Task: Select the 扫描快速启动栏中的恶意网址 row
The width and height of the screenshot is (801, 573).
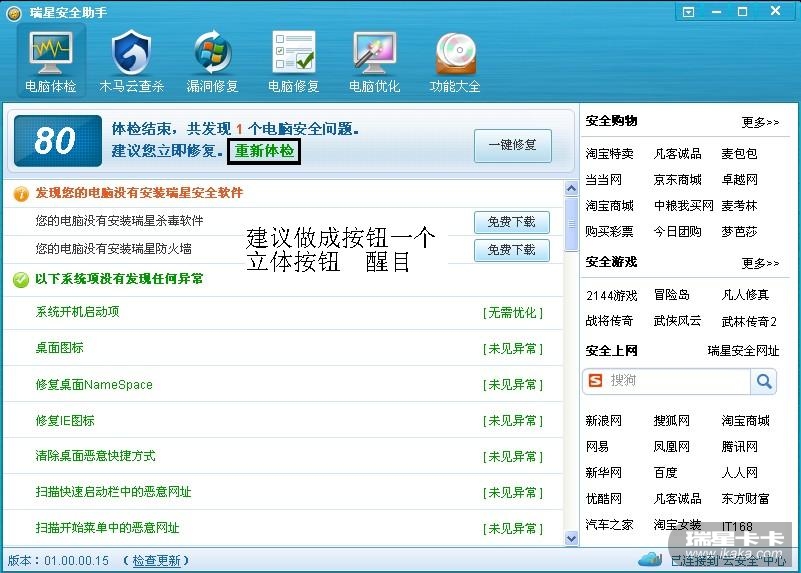Action: point(284,492)
